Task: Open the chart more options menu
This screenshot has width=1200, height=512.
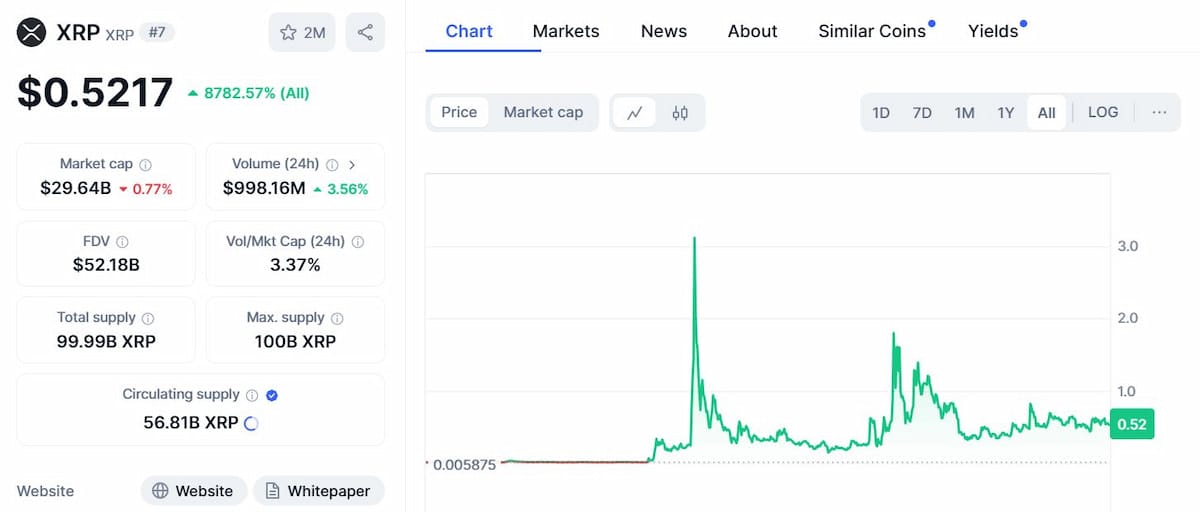Action: 1159,112
